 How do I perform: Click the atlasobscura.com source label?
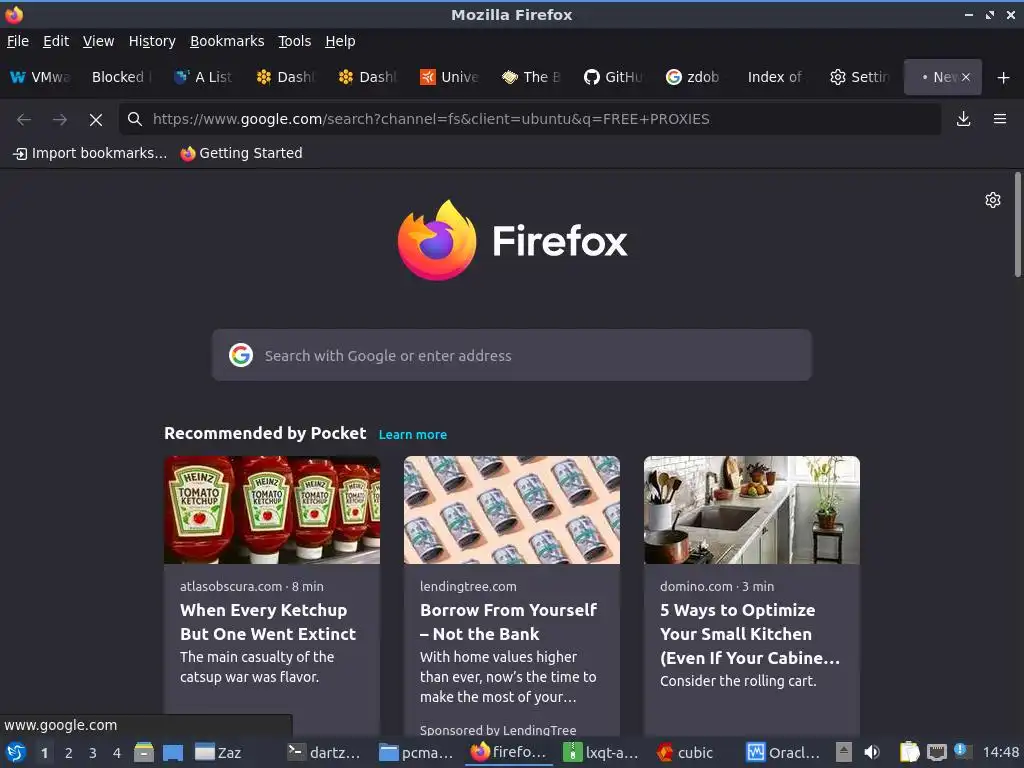[231, 586]
